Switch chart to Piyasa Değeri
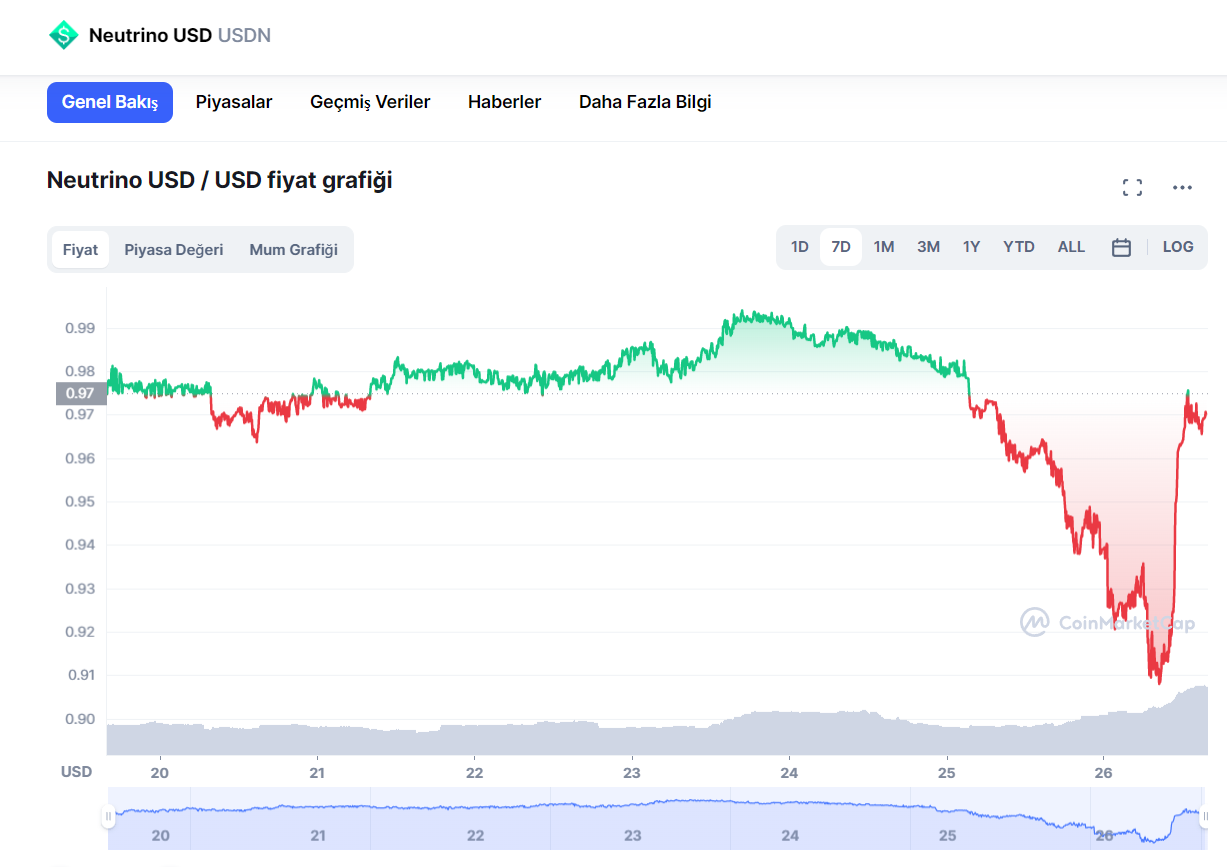 point(173,250)
